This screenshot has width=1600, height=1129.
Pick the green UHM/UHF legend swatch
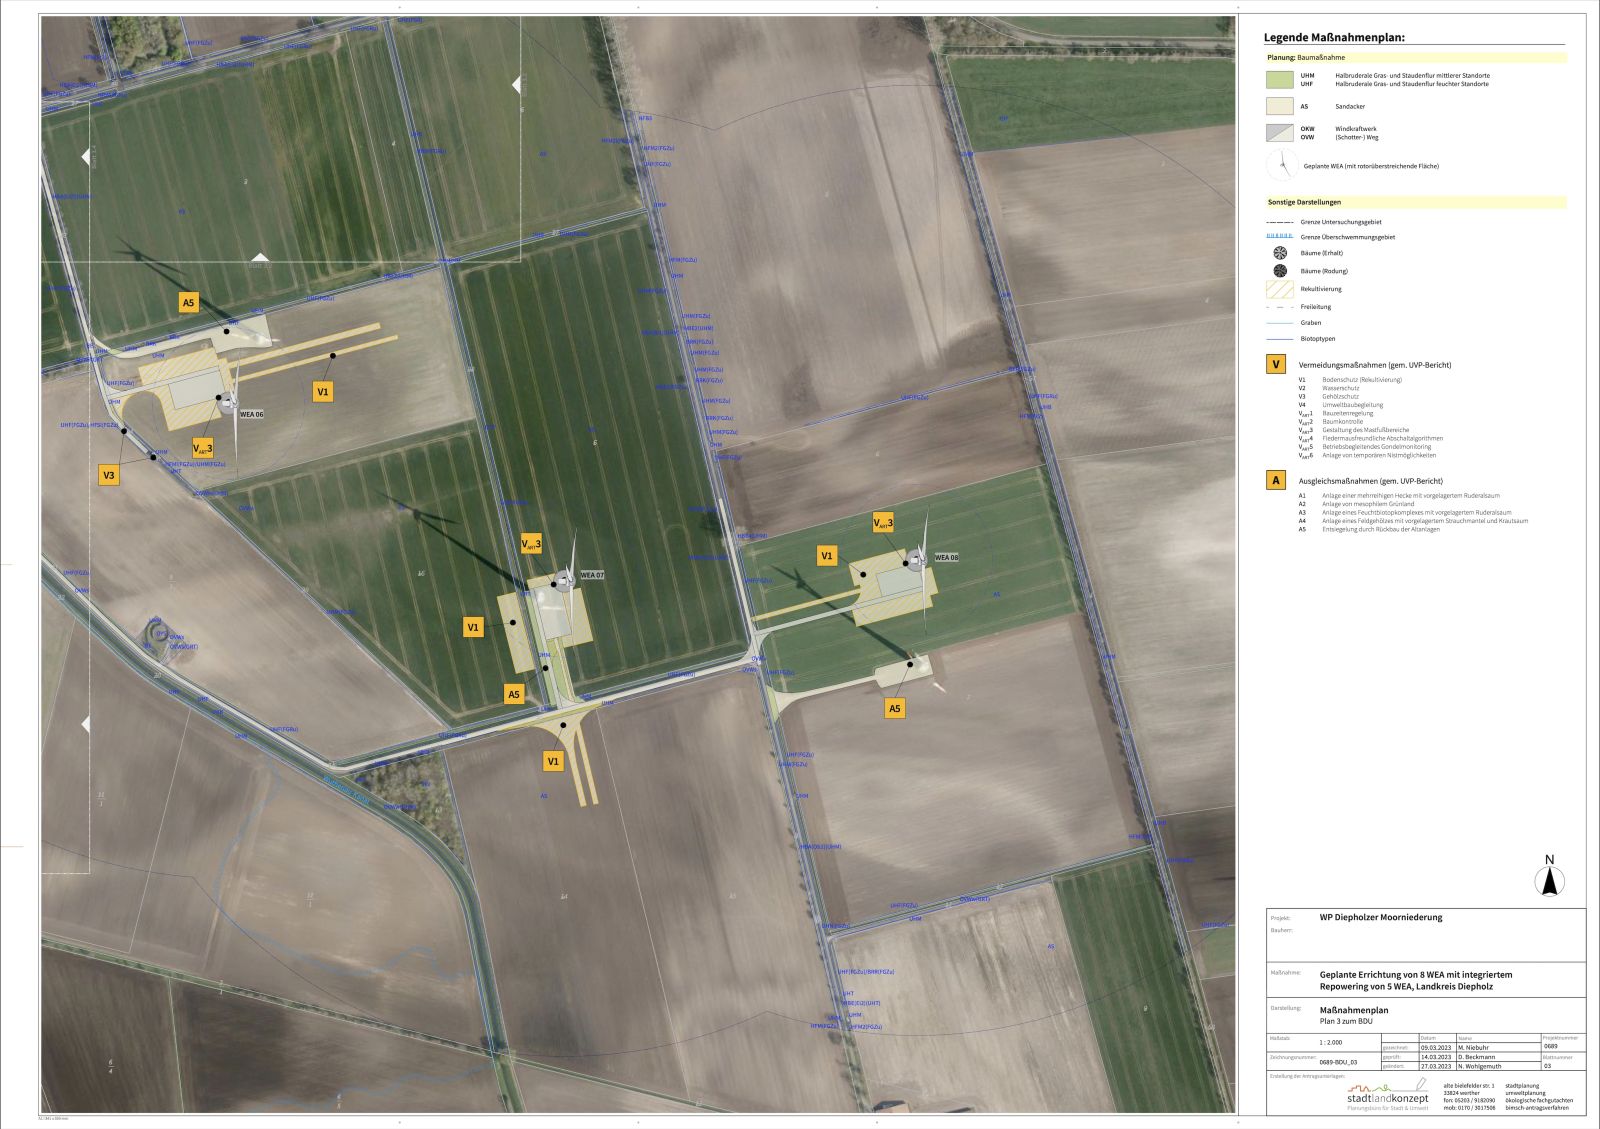click(1280, 80)
